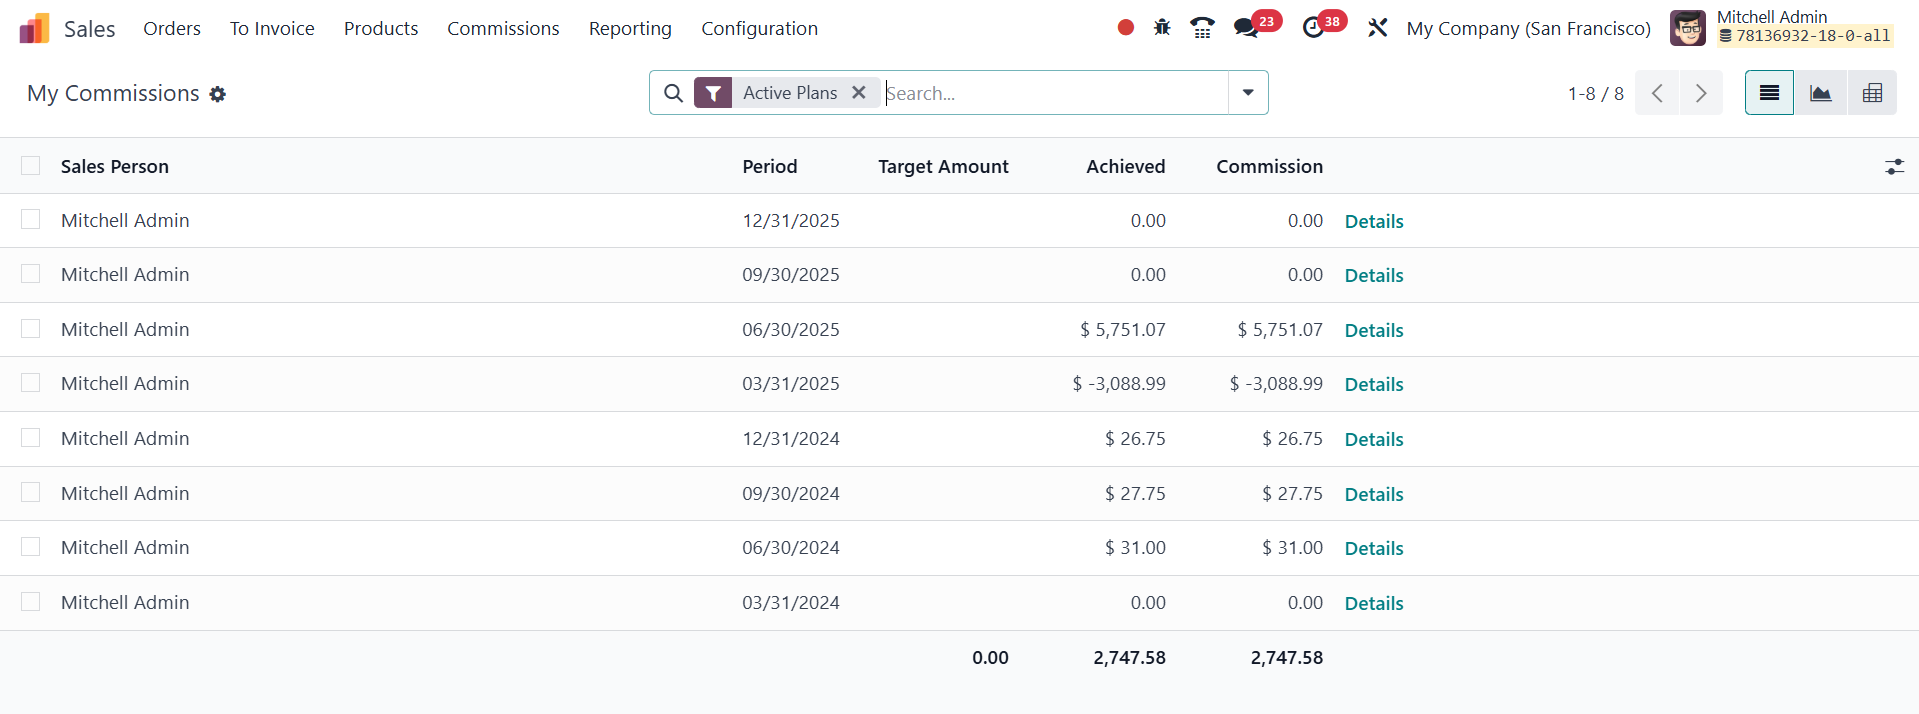Switch to pivot view
This screenshot has height=714, width=1919.
(x=1872, y=93)
